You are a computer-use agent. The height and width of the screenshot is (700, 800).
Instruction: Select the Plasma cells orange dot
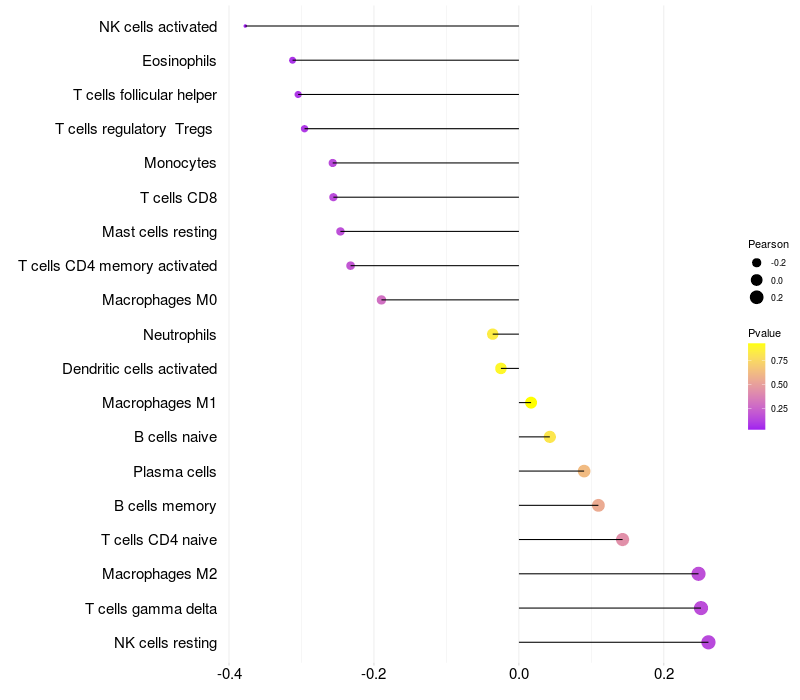(584, 471)
